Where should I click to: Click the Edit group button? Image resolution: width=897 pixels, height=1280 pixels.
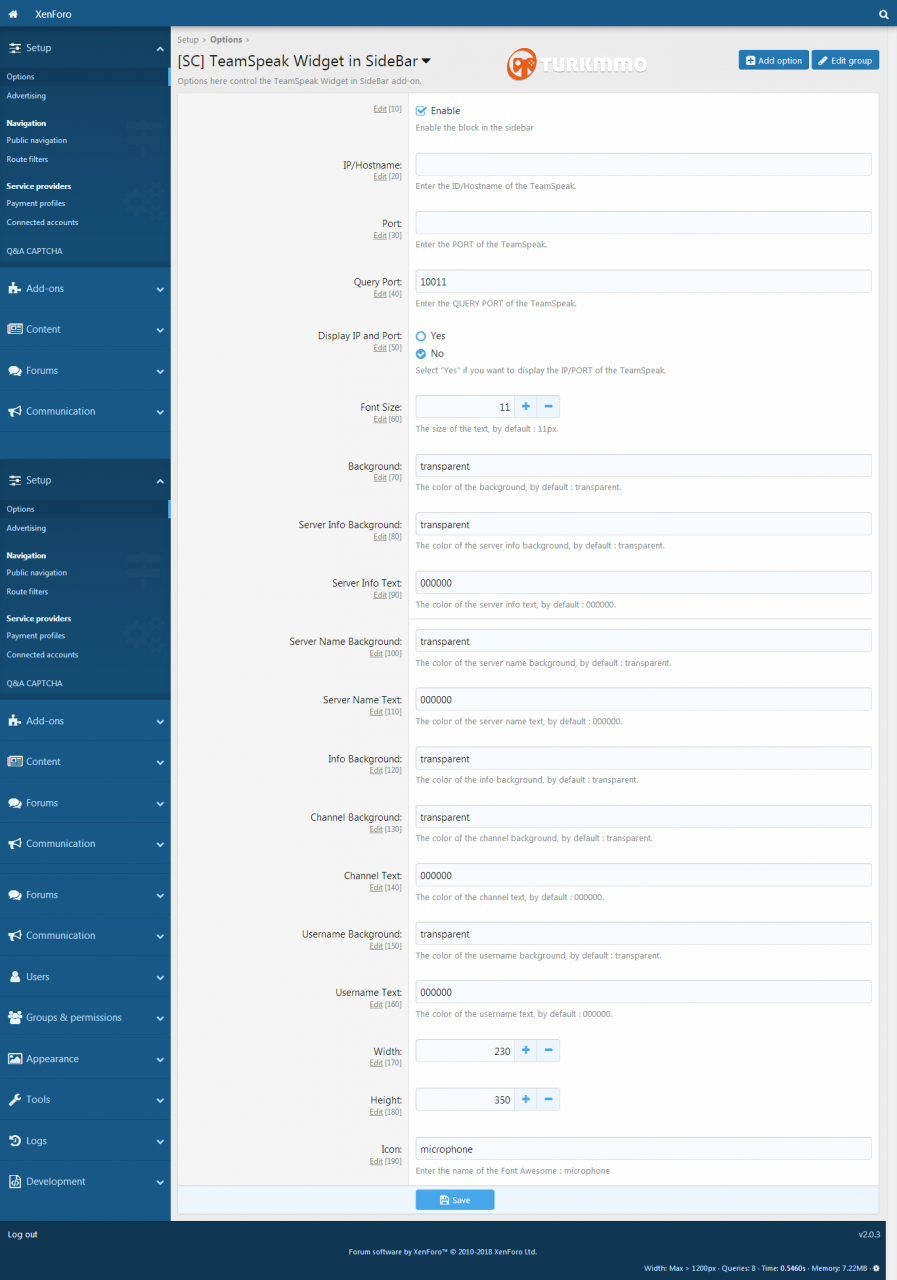(x=845, y=60)
